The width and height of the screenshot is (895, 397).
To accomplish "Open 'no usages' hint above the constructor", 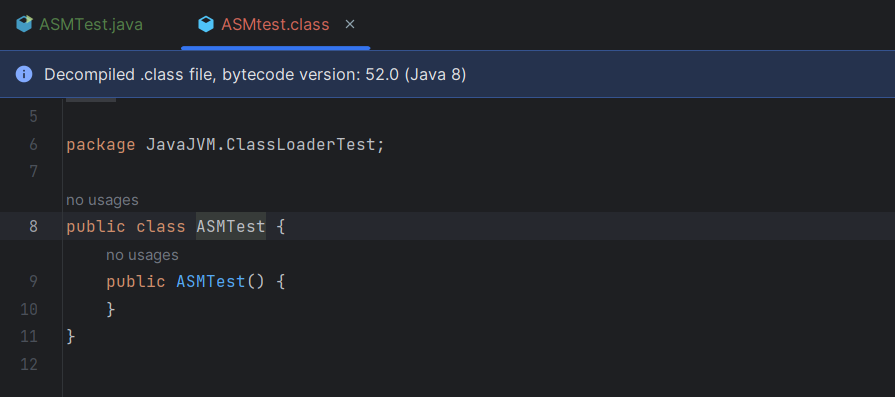I will [x=142, y=255].
